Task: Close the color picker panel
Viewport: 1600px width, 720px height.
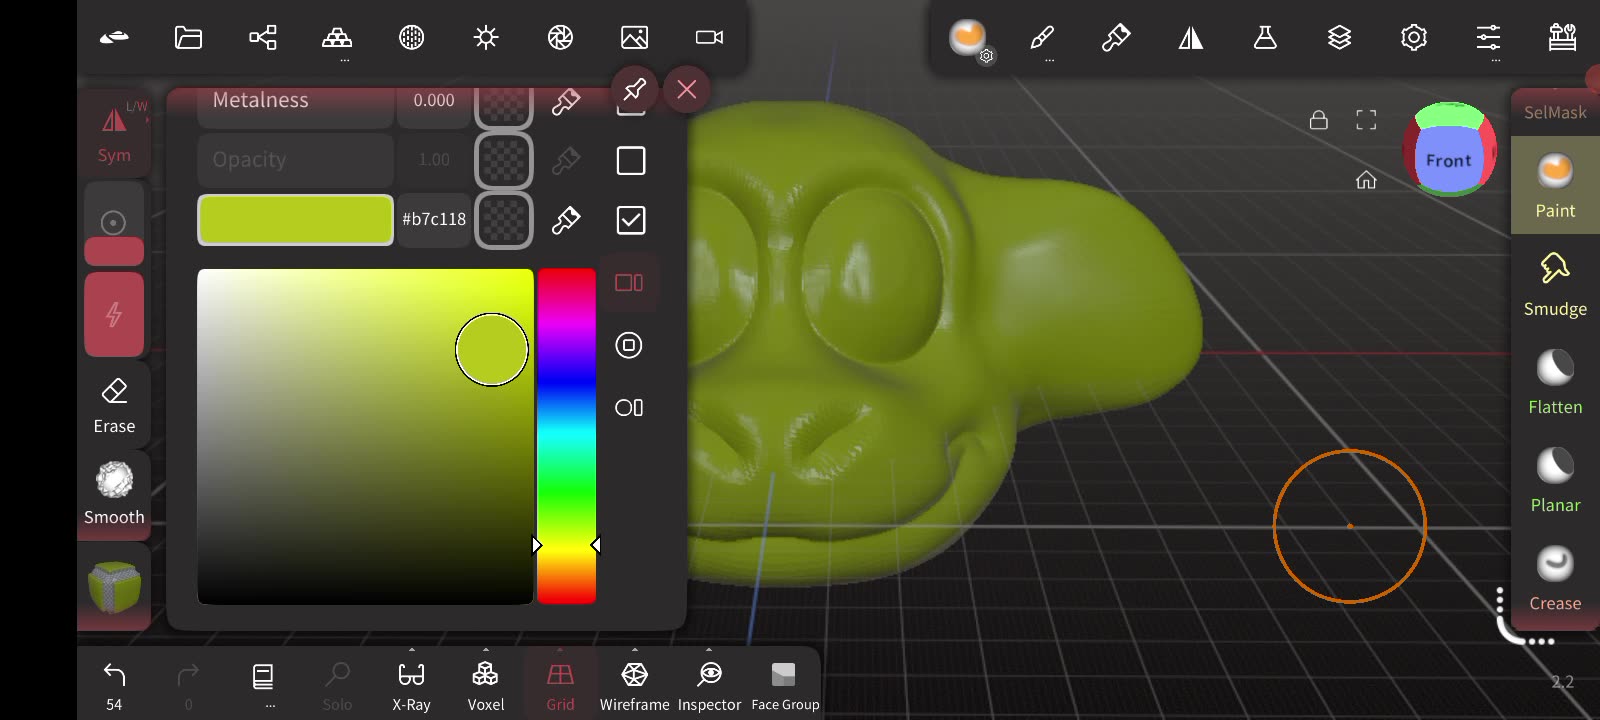Action: coord(687,90)
